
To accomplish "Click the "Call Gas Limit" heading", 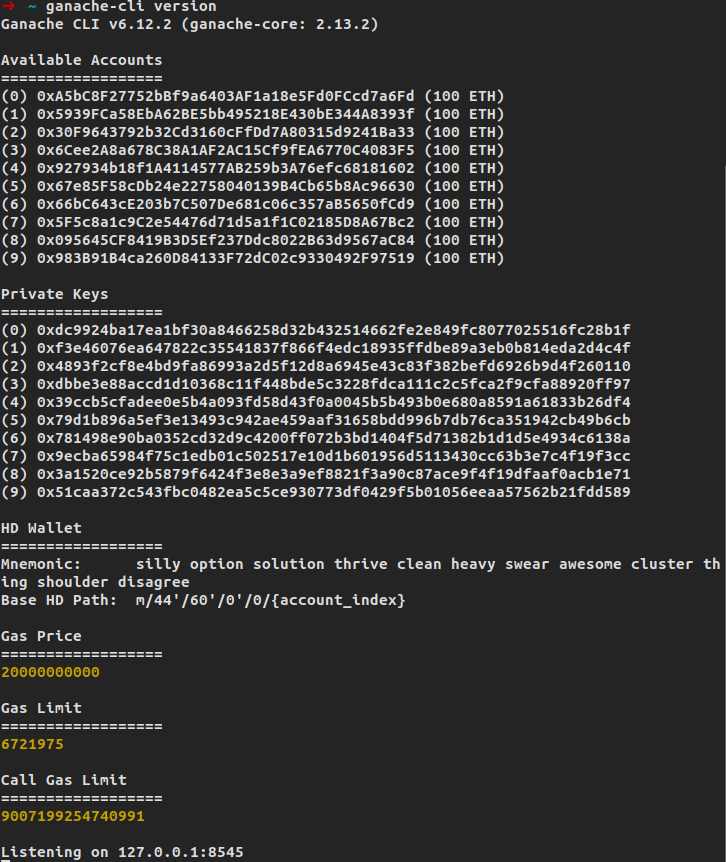I will pos(64,780).
